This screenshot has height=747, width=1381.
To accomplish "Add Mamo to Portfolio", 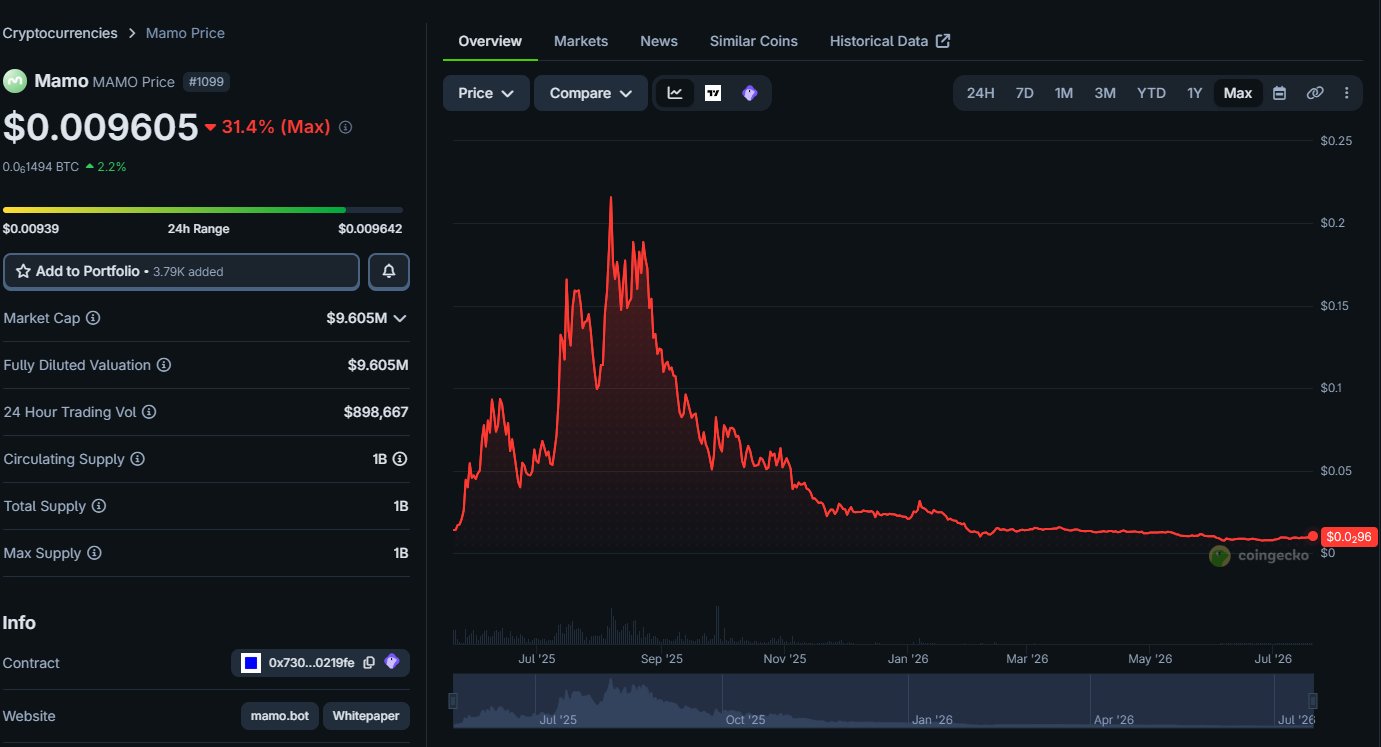I will point(181,271).
